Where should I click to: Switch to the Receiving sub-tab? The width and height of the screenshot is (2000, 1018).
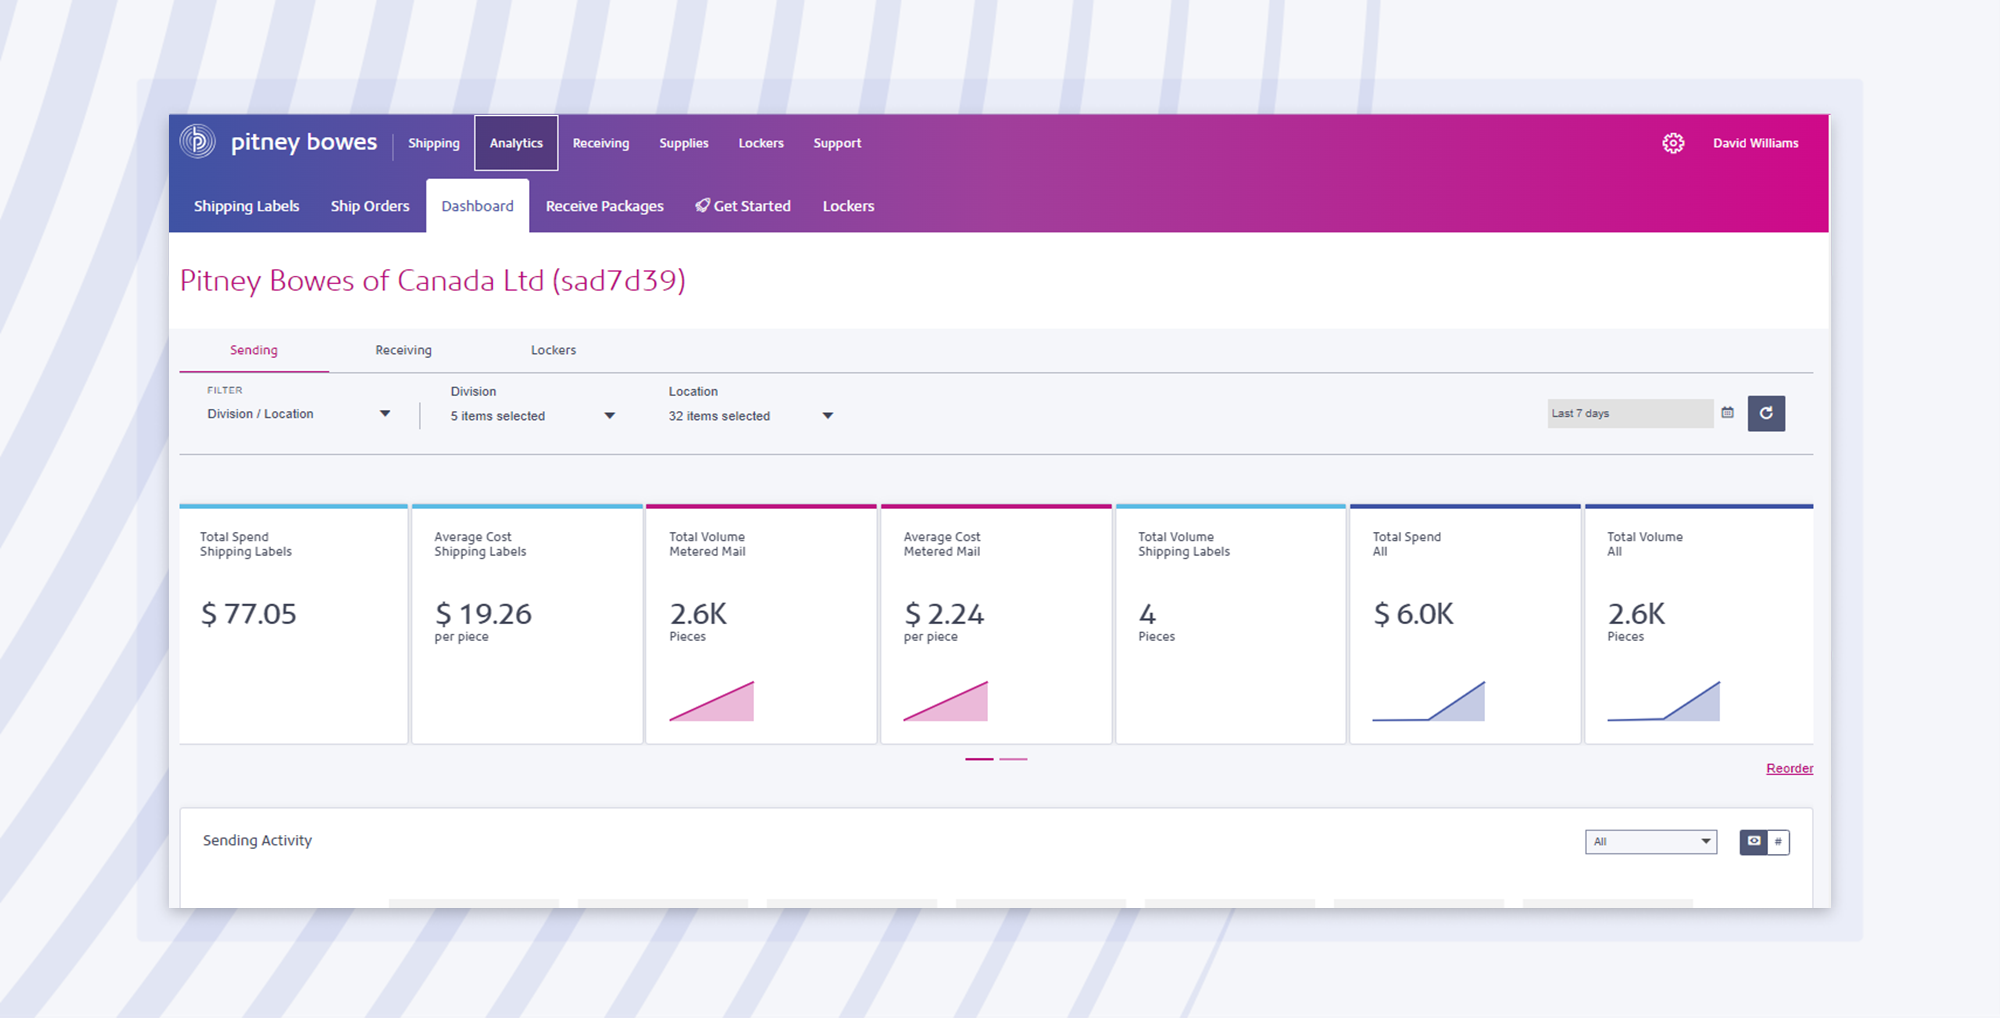click(x=404, y=350)
